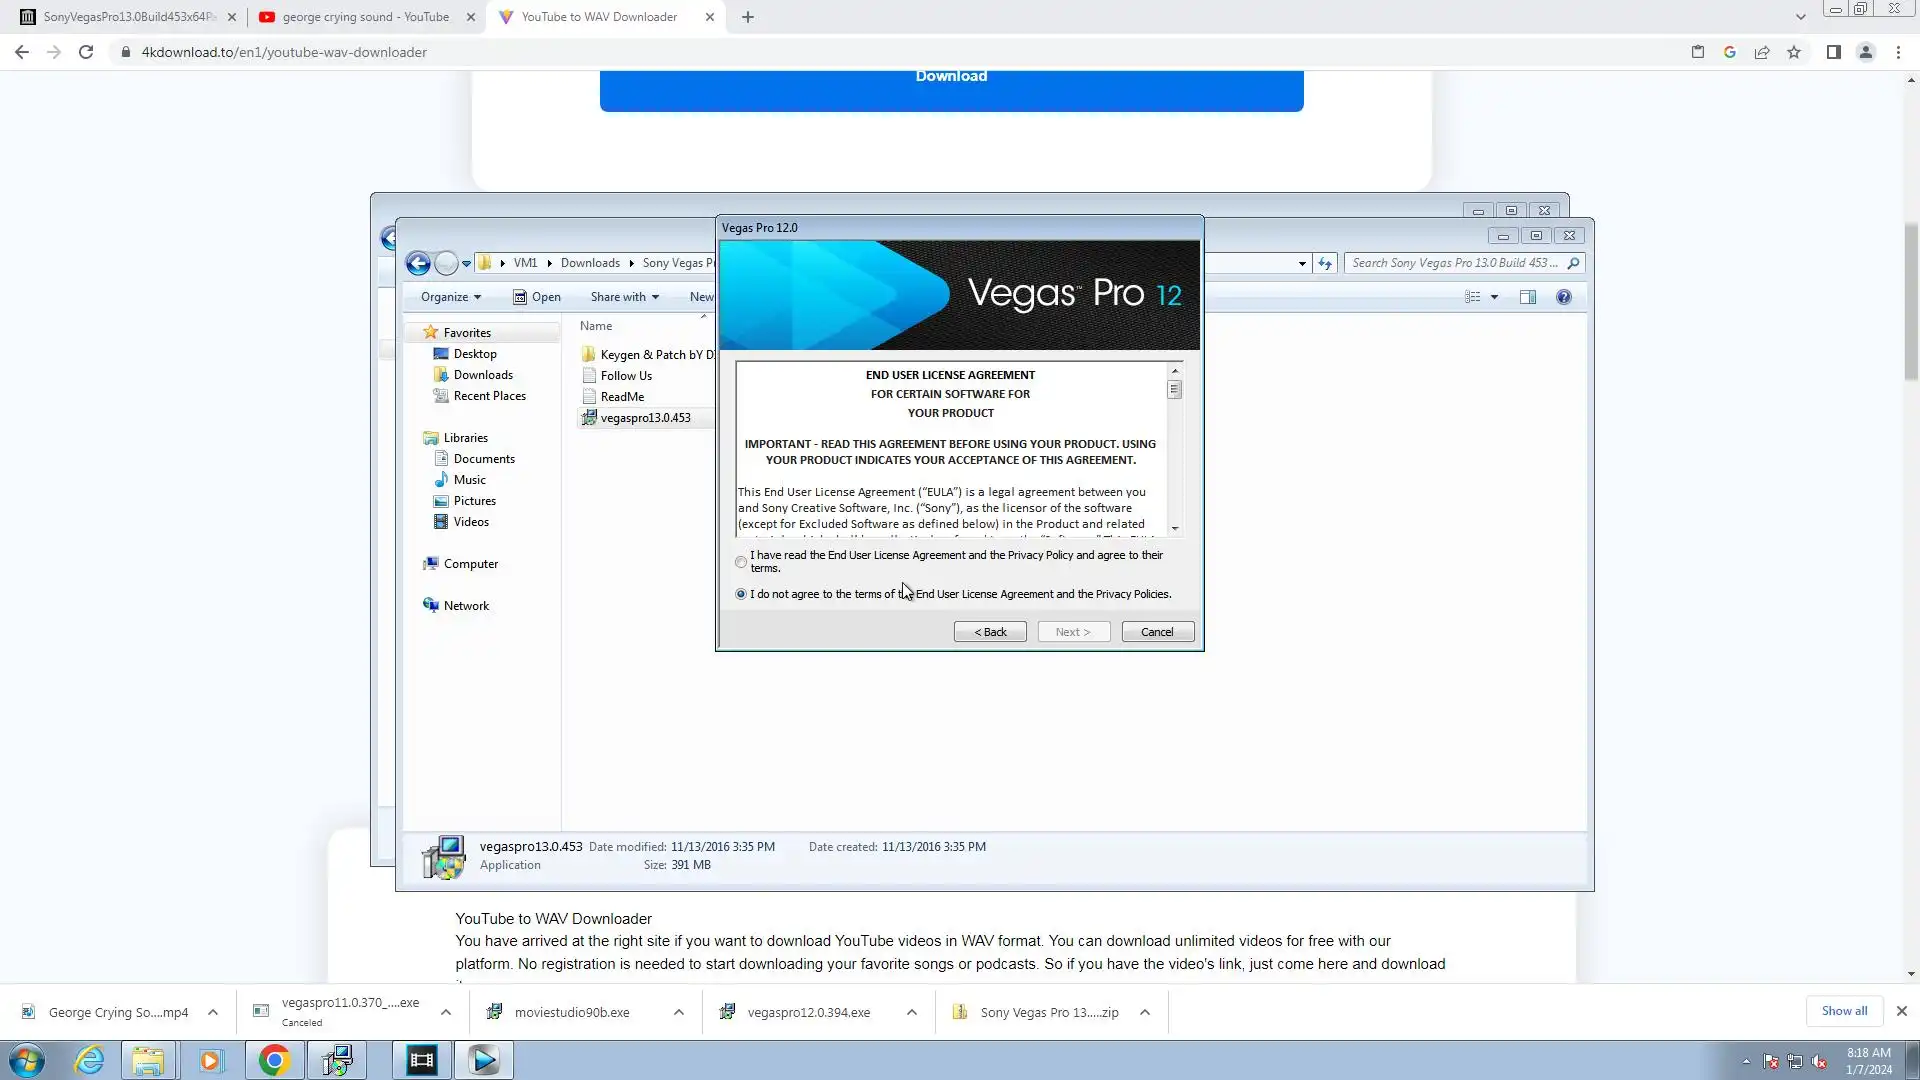Screen dimensions: 1920x1080
Task: Select Downloads in Favorites sidebar
Action: click(x=483, y=375)
